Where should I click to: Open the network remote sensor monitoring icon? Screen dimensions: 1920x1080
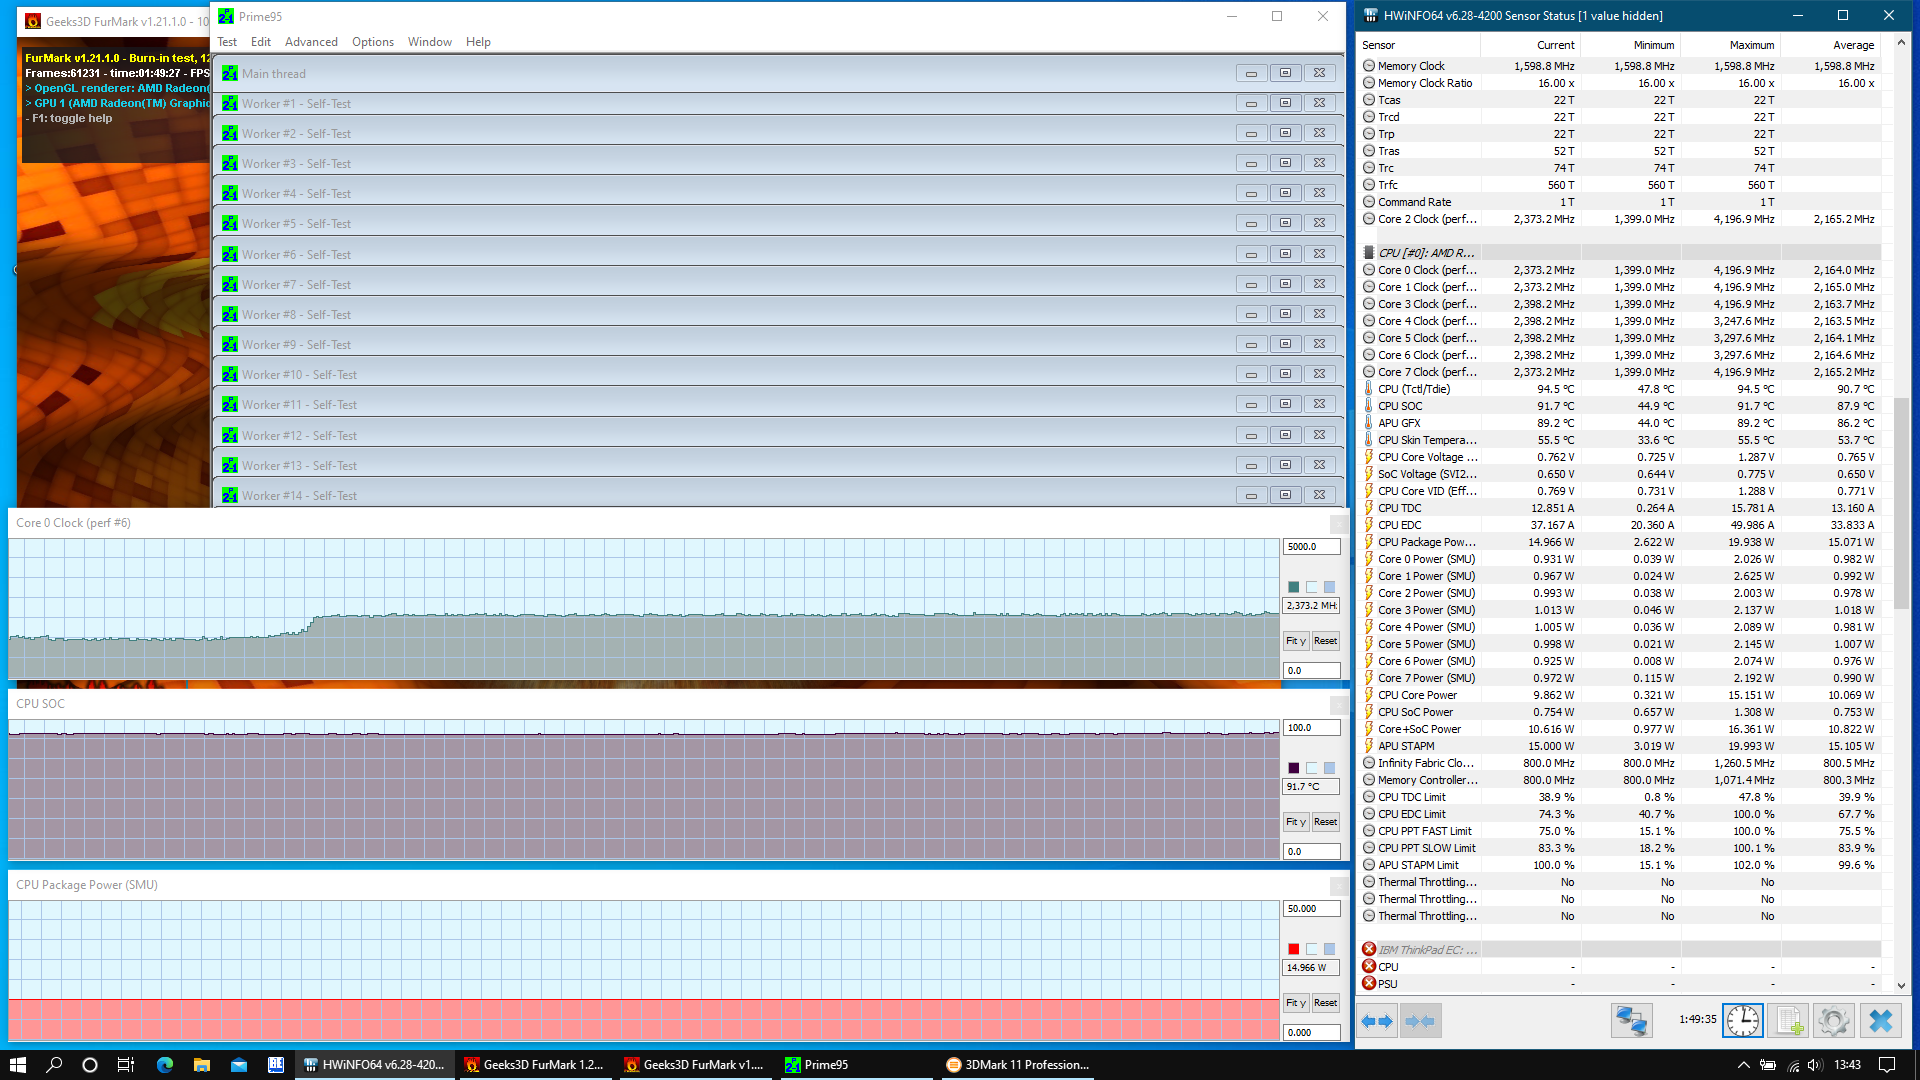pyautogui.click(x=1631, y=1021)
